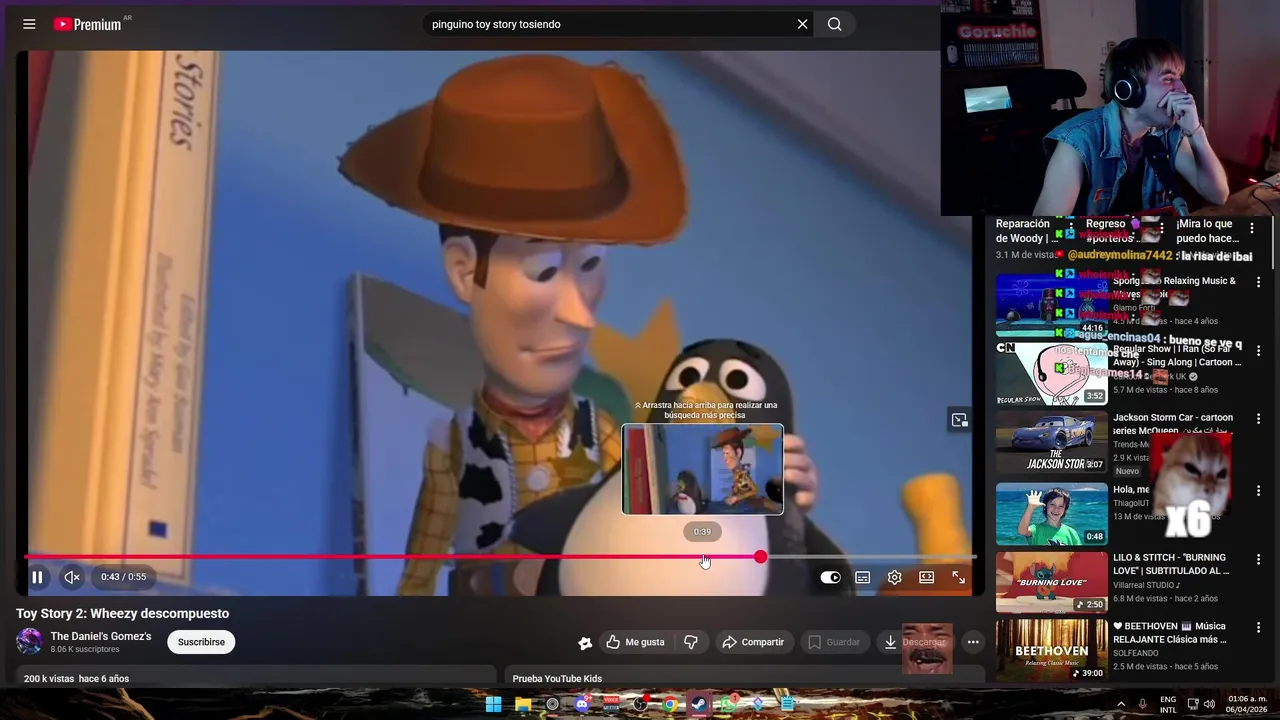Seek the progress bar at 0:39
This screenshot has height=720, width=1280.
[x=703, y=557]
